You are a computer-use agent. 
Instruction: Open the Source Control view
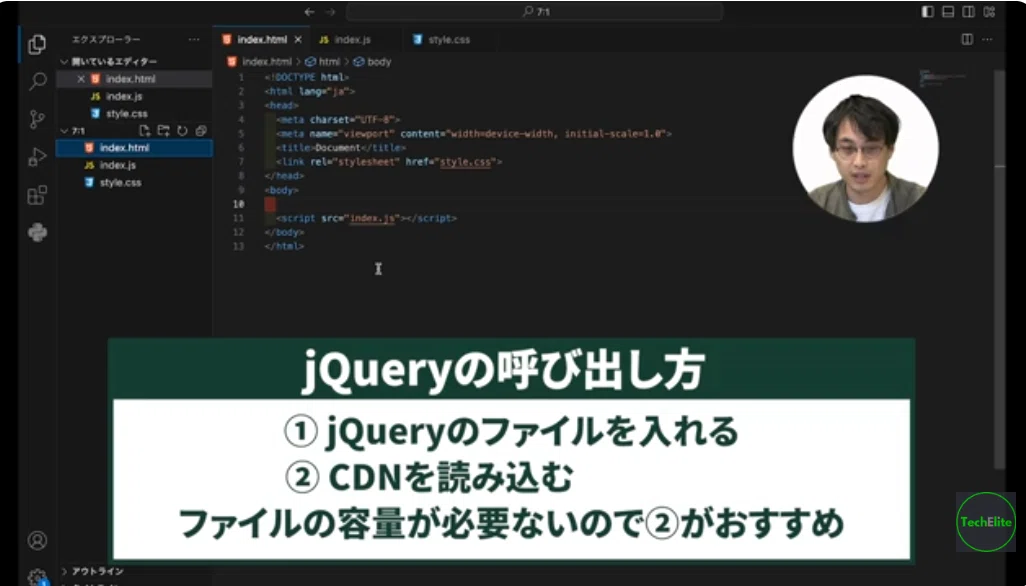click(x=37, y=120)
